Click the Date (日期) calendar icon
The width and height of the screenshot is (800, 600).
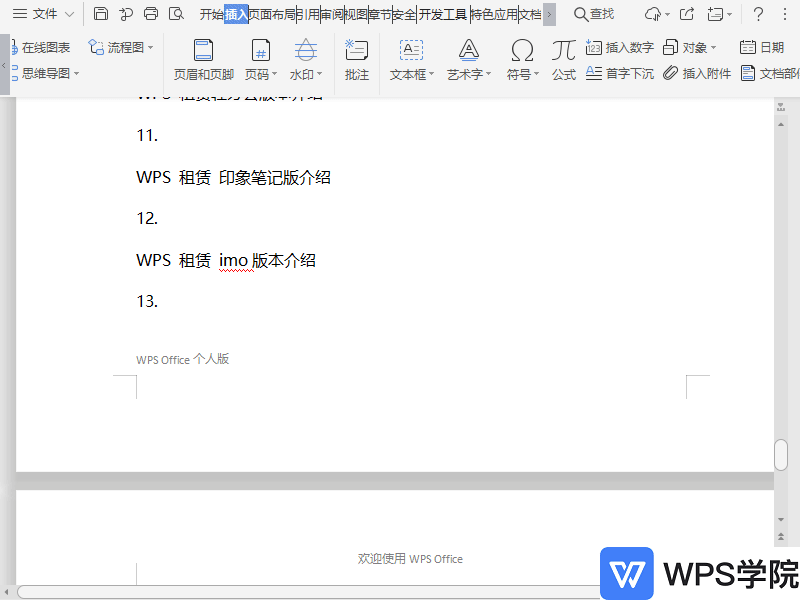pos(747,47)
